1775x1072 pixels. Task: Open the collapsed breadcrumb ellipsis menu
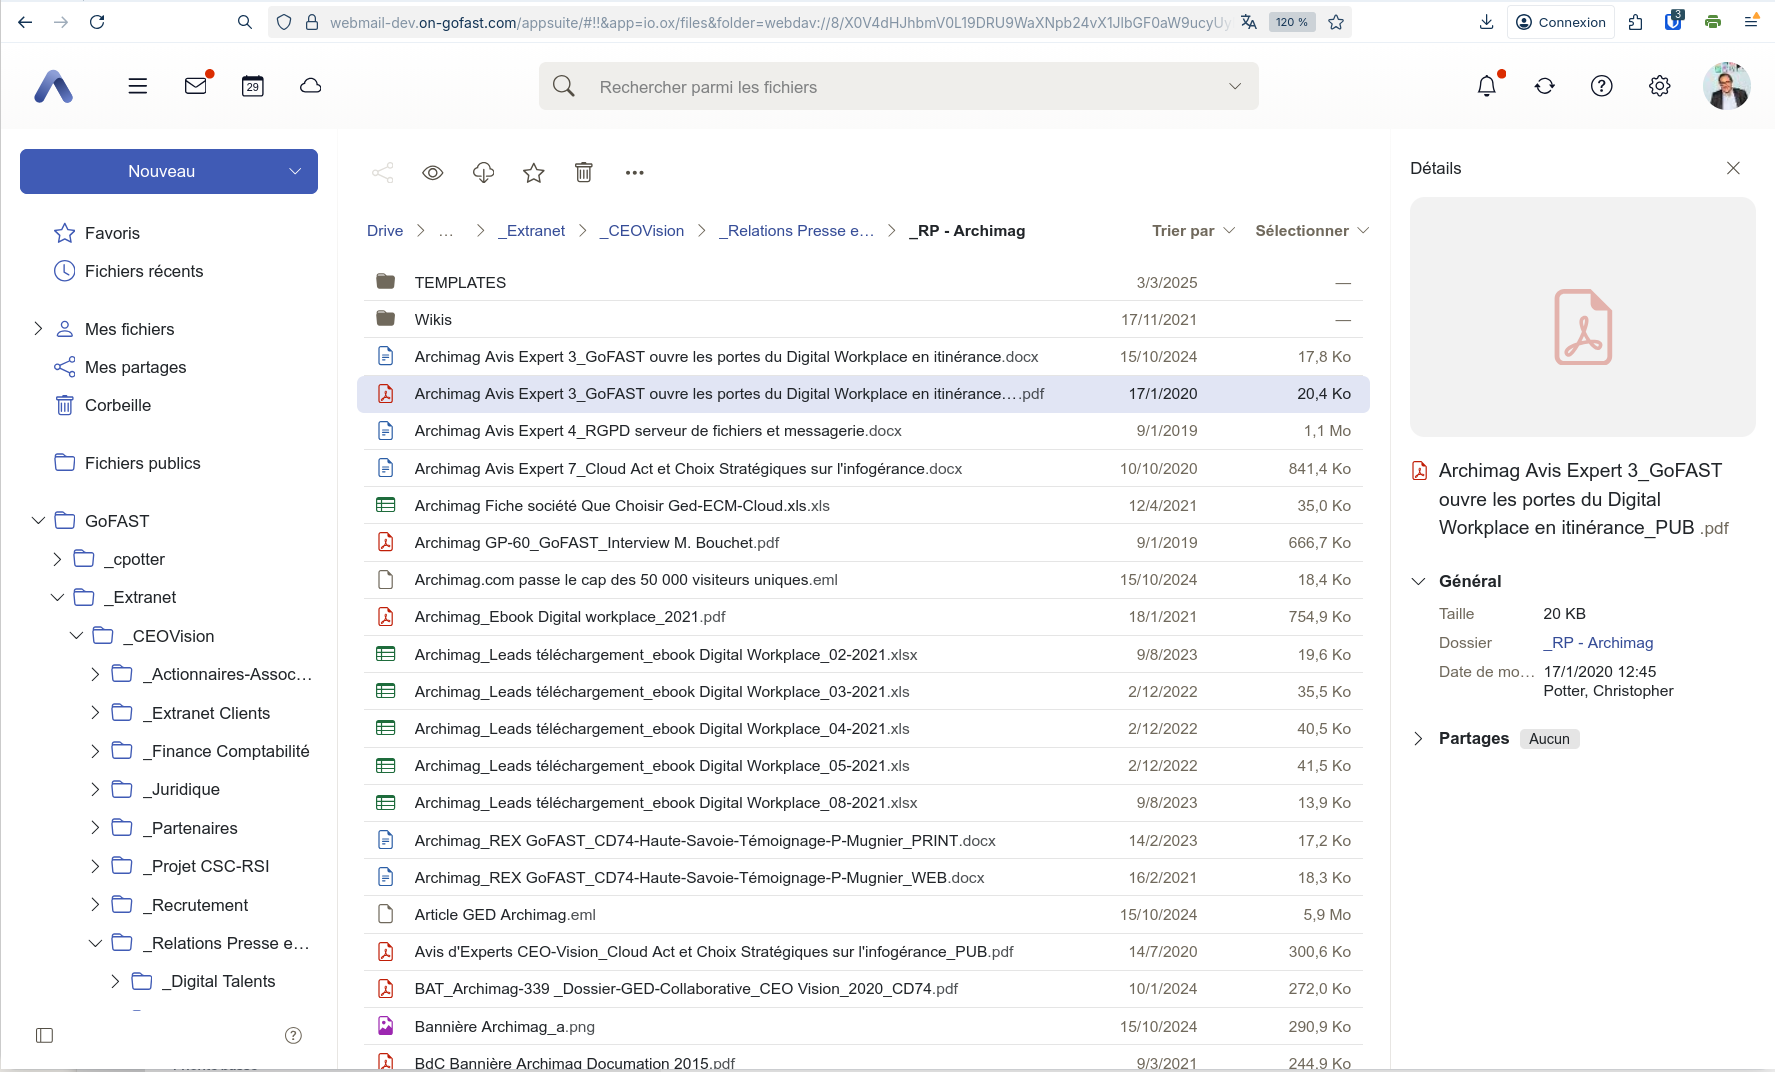point(446,230)
